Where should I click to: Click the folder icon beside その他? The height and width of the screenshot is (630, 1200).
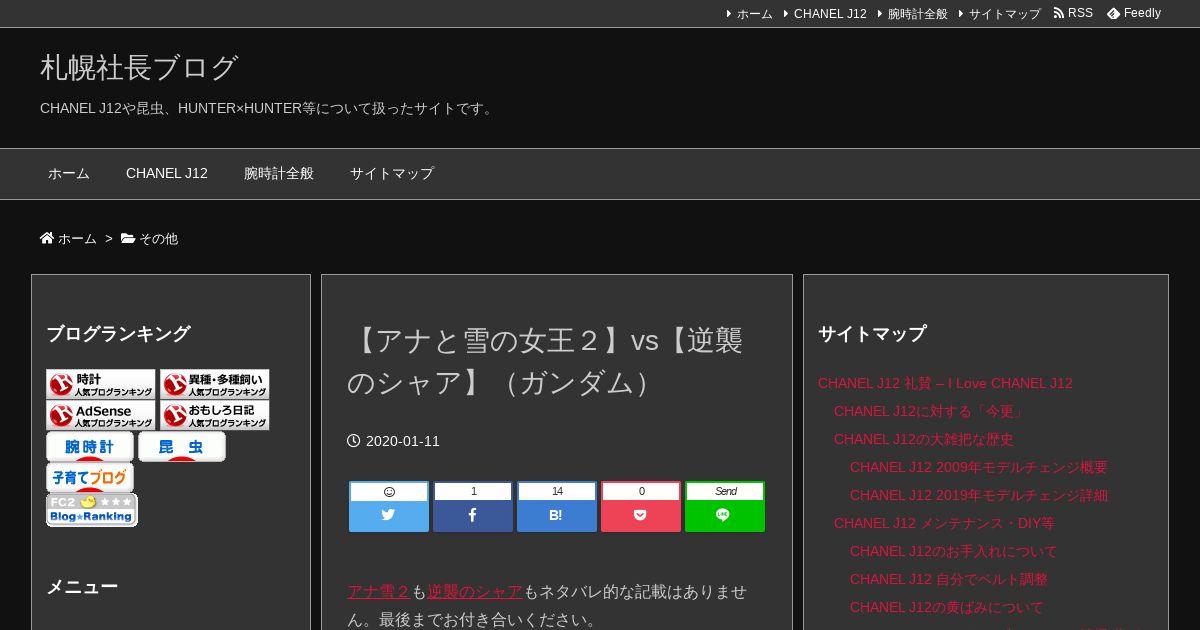[128, 238]
